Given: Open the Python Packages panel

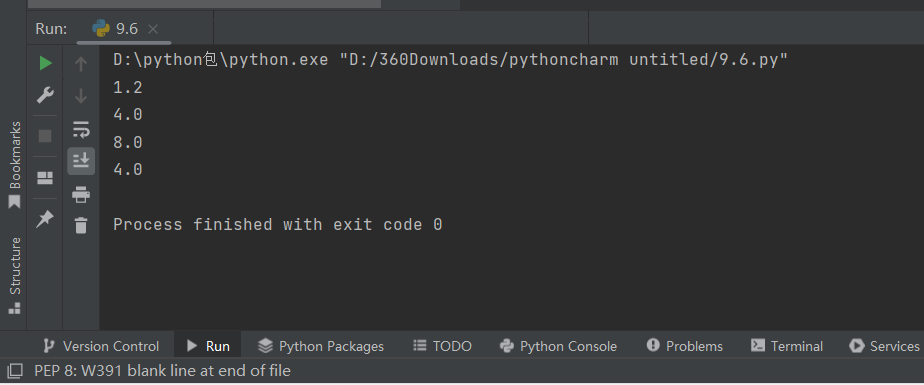Looking at the screenshot, I should click(321, 346).
